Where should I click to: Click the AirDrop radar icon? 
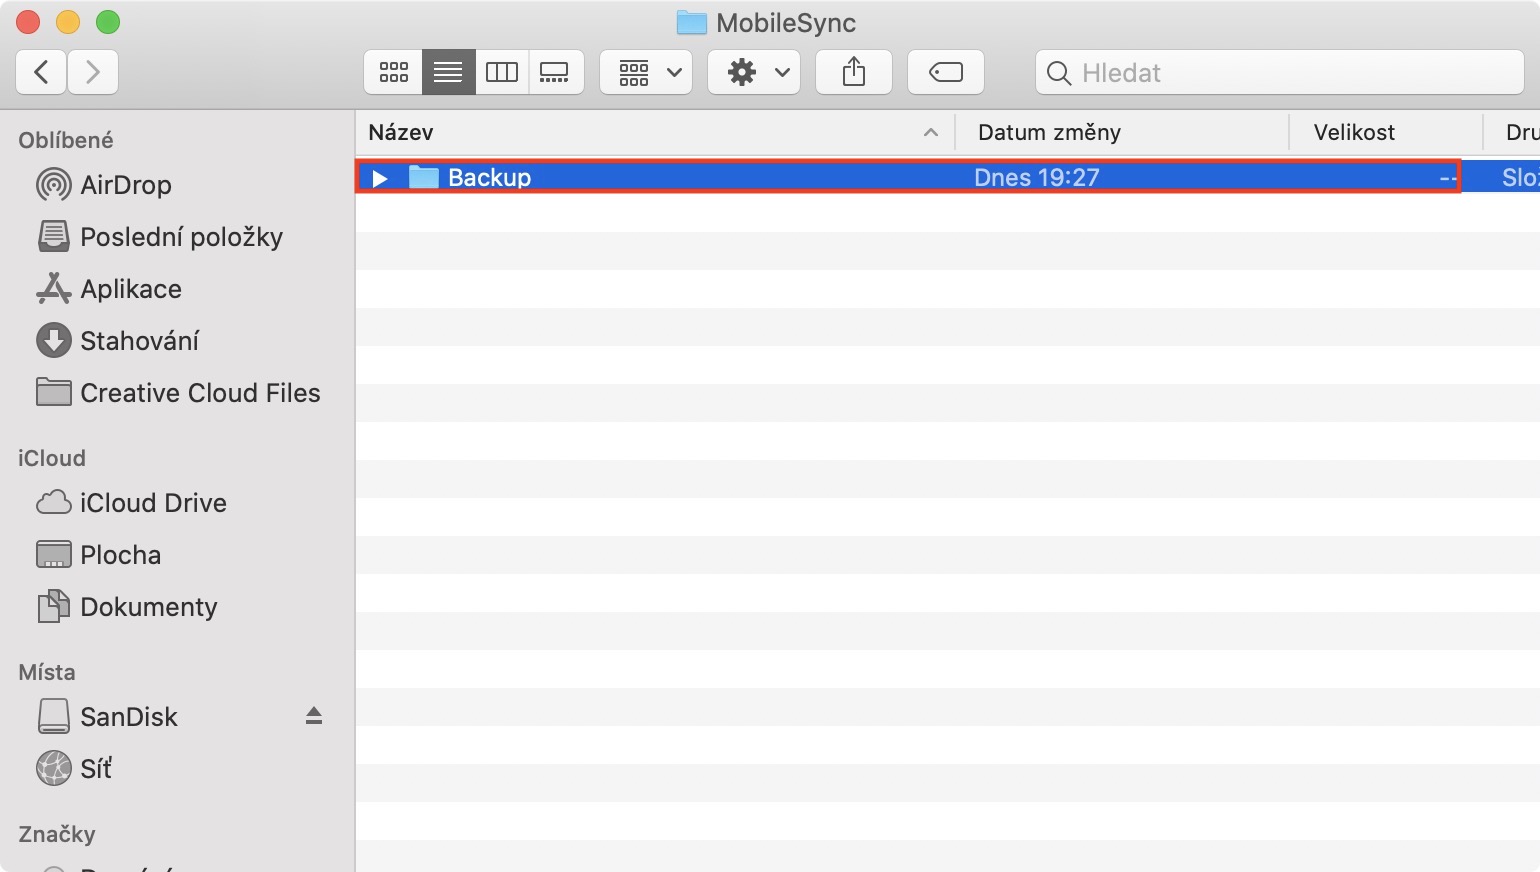[54, 185]
